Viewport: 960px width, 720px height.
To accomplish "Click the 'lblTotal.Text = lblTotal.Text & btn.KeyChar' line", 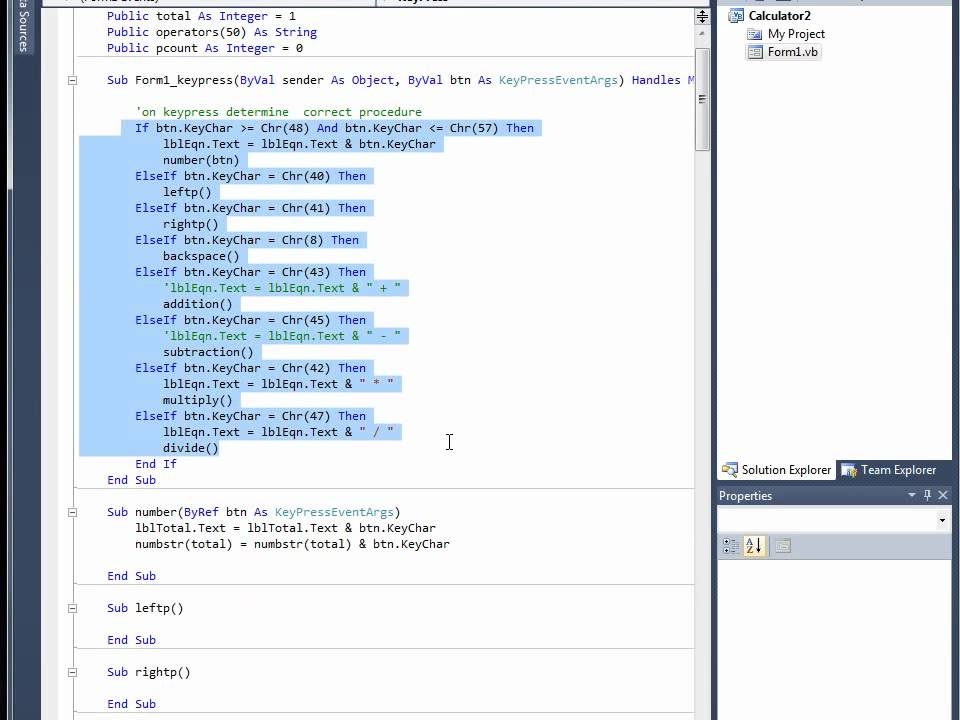I will tap(285, 528).
